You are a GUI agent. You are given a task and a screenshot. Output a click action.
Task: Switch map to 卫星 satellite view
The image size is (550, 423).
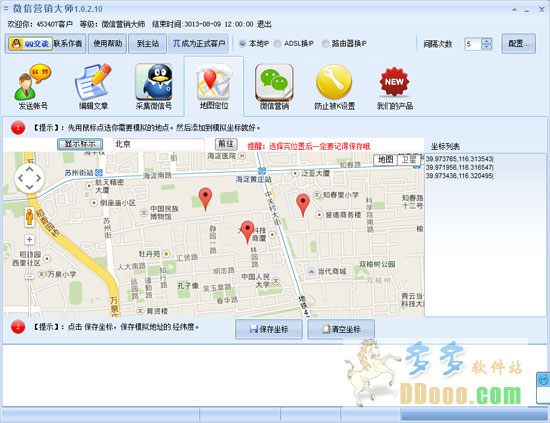(x=409, y=160)
